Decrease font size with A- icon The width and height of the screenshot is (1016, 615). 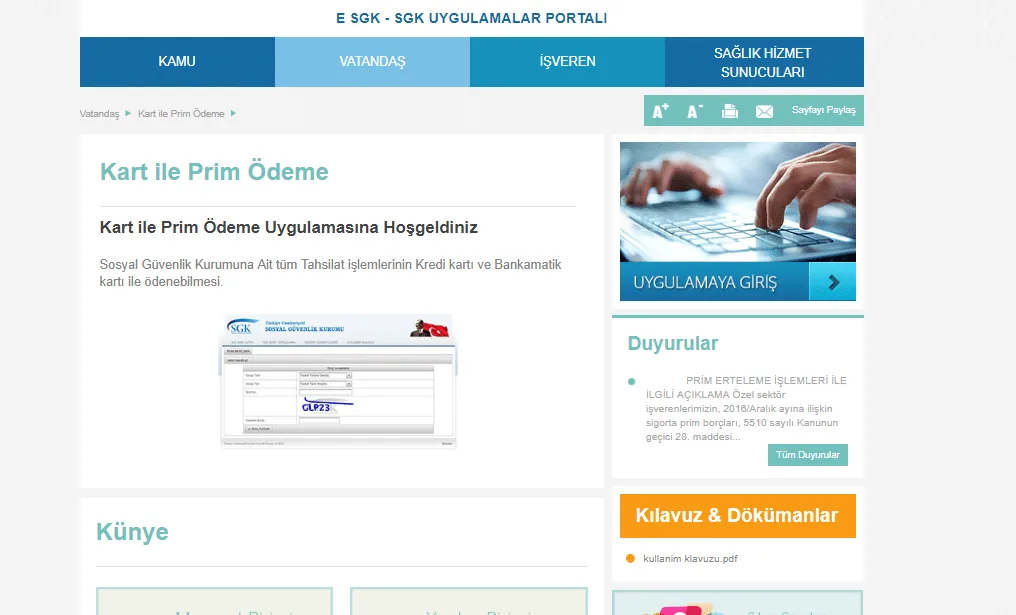695,111
